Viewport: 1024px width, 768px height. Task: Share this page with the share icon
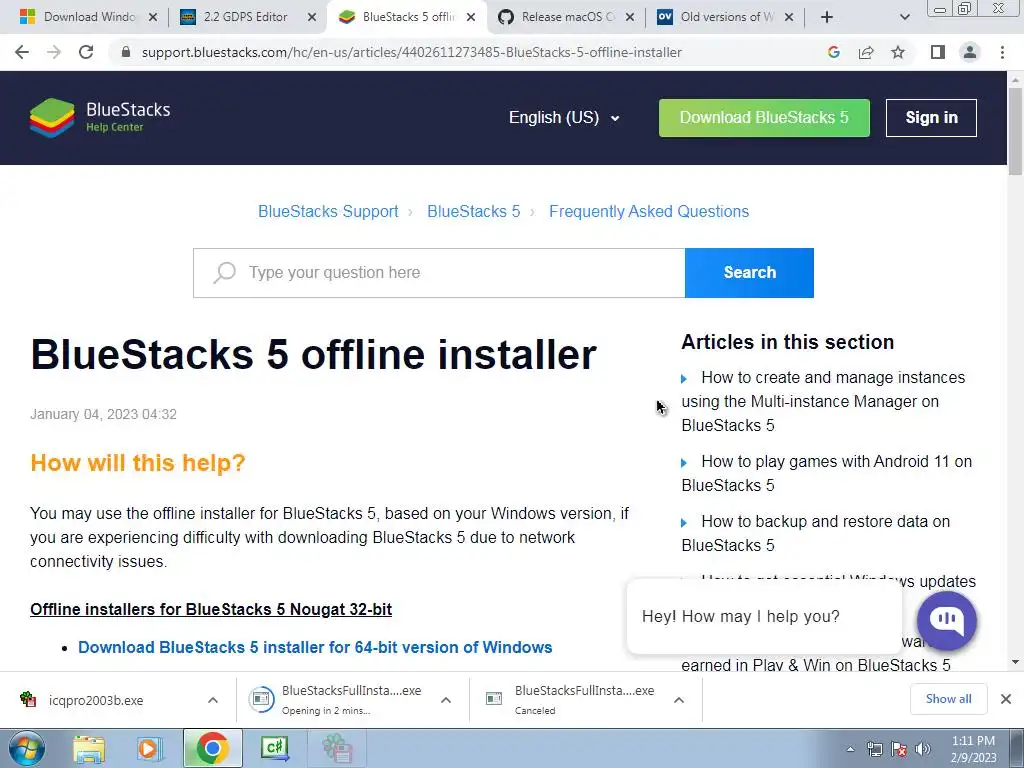pos(866,52)
